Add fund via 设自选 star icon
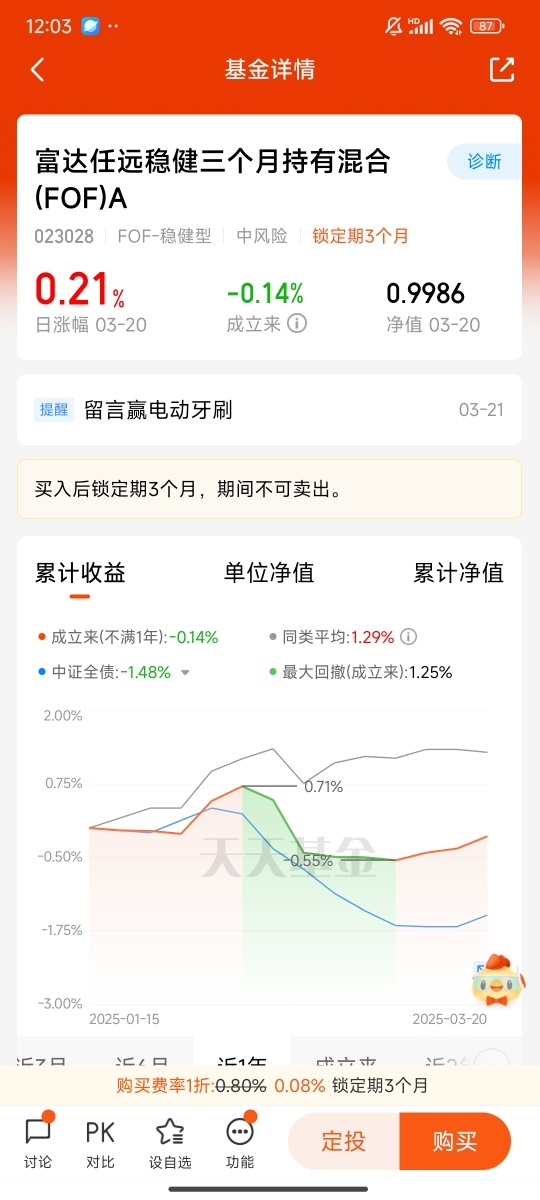 coord(170,1141)
